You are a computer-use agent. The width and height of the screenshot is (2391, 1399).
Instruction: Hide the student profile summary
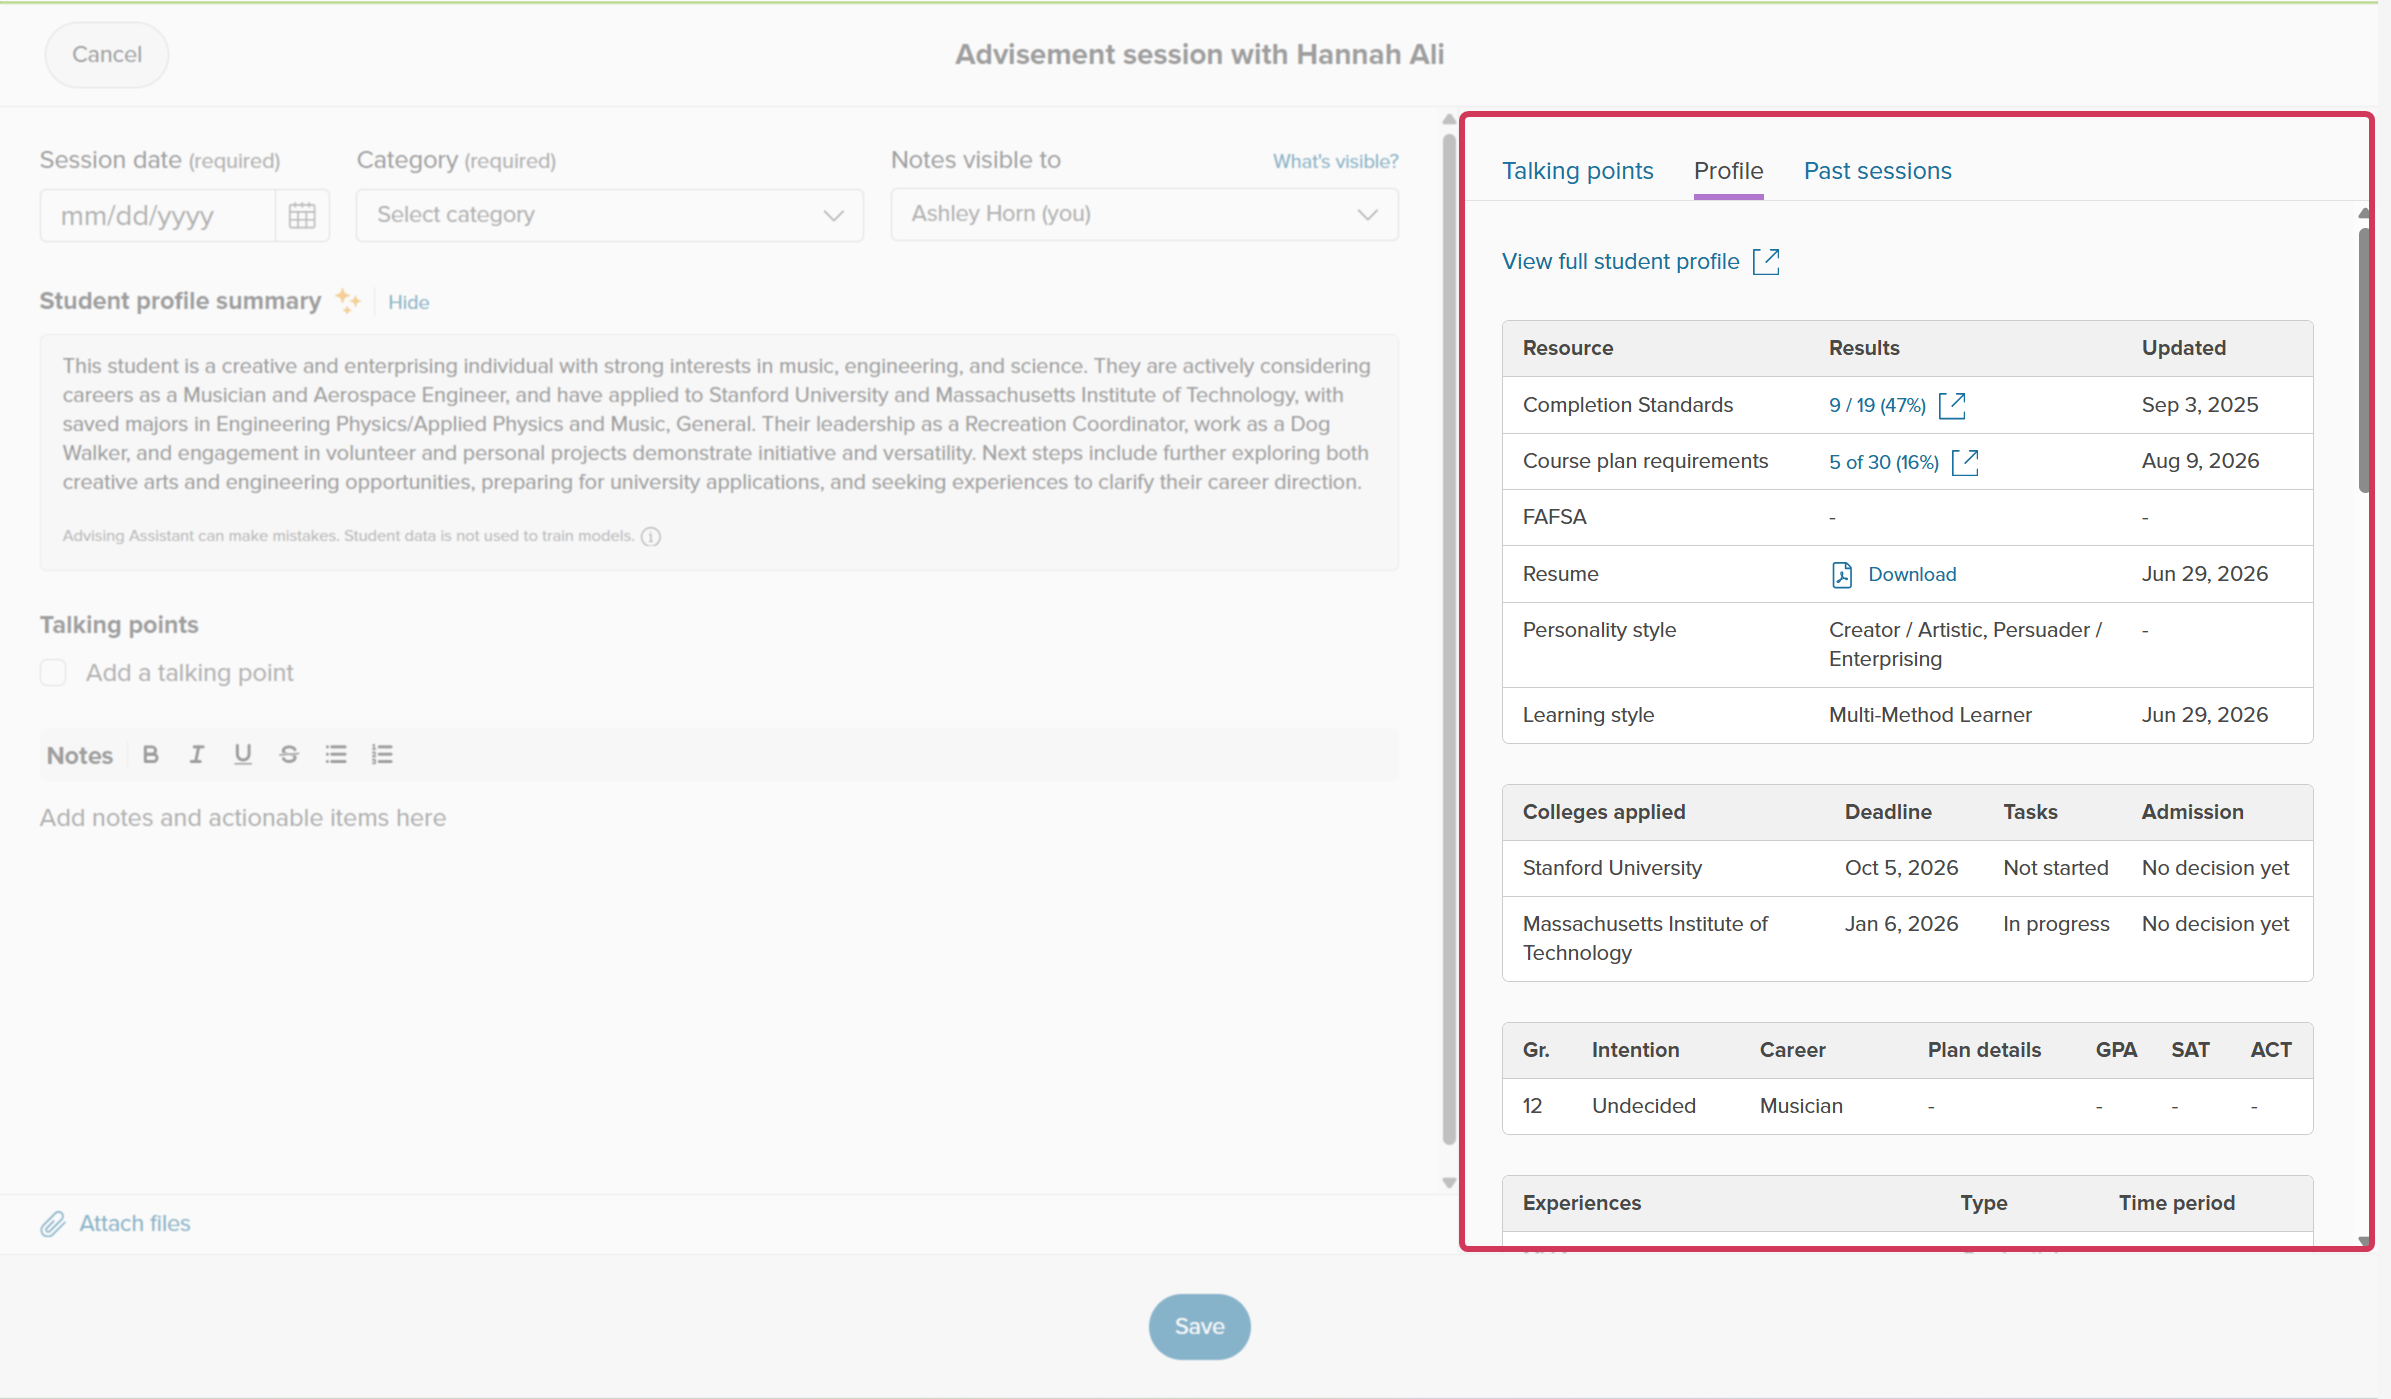[409, 302]
